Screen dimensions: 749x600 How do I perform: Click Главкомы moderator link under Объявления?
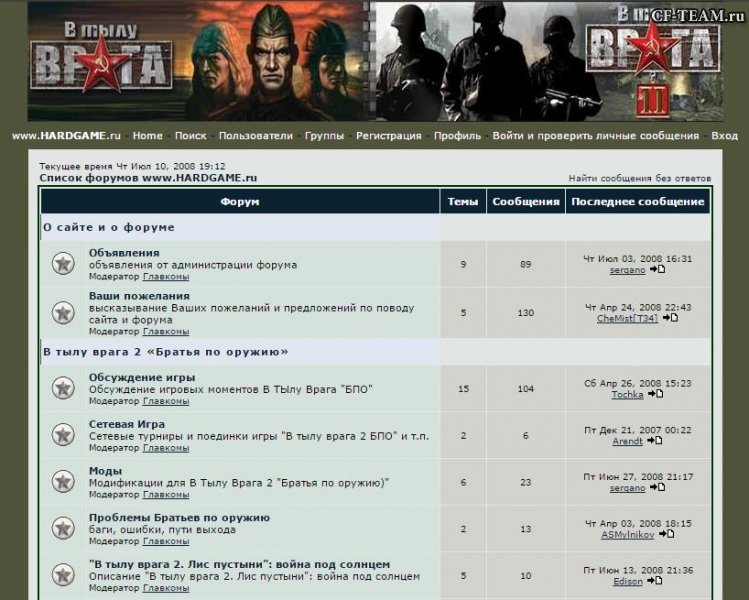166,277
